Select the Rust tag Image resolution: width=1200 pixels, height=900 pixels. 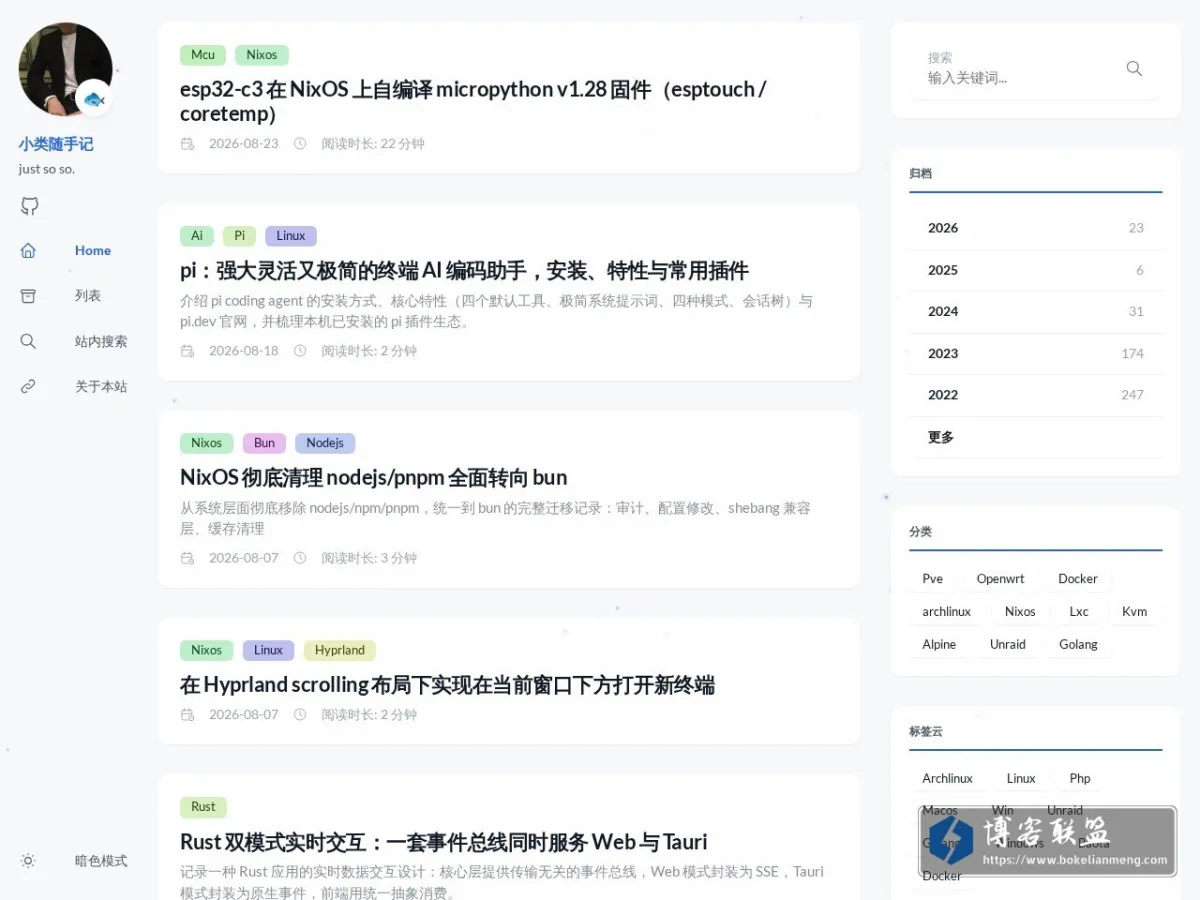click(203, 807)
